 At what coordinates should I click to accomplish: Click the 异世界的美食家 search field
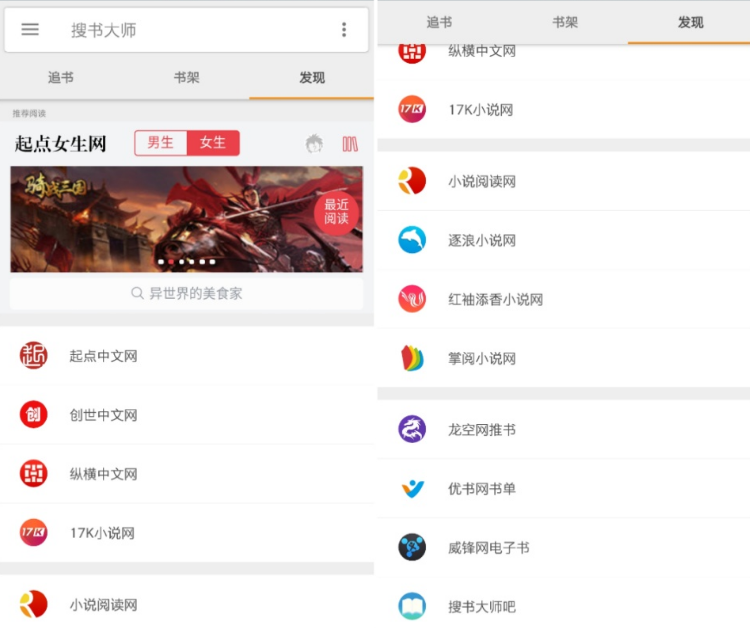pyautogui.click(x=187, y=293)
